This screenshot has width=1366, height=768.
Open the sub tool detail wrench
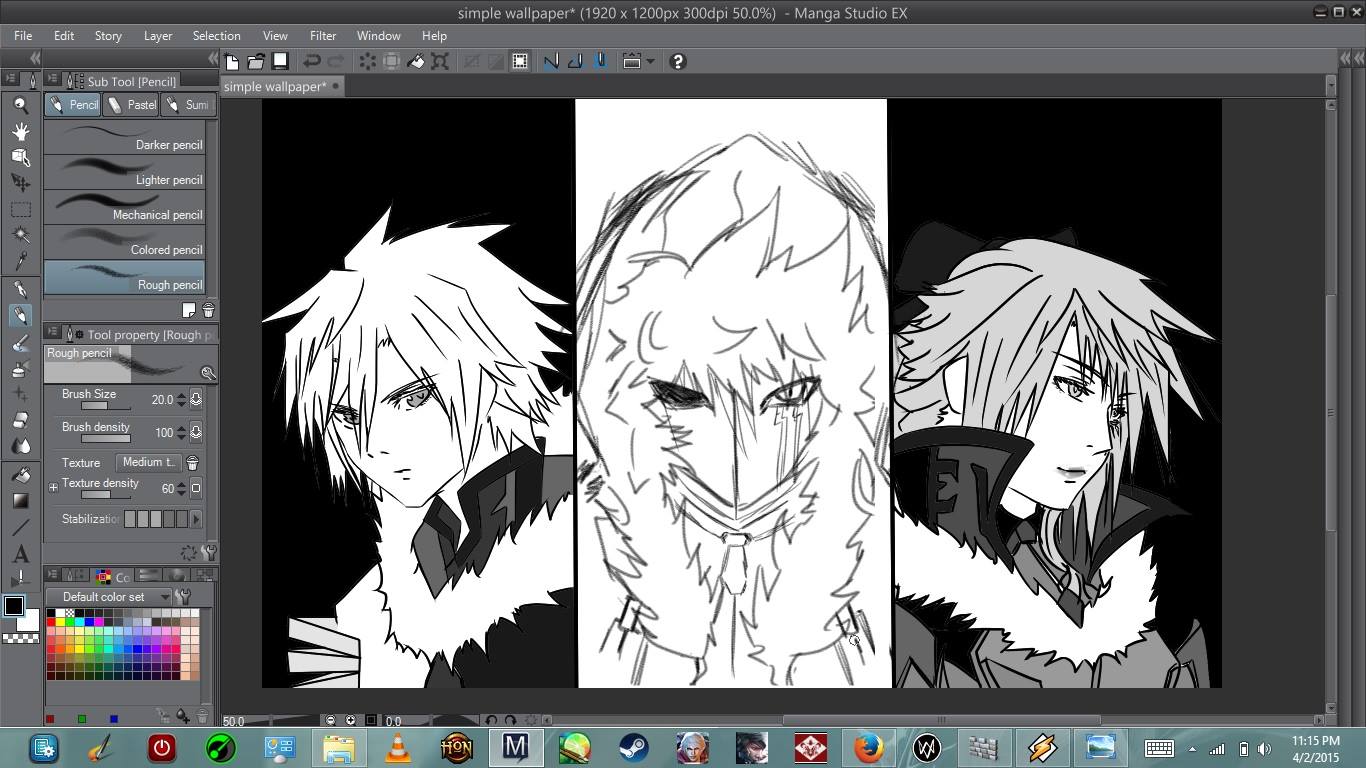tap(209, 552)
